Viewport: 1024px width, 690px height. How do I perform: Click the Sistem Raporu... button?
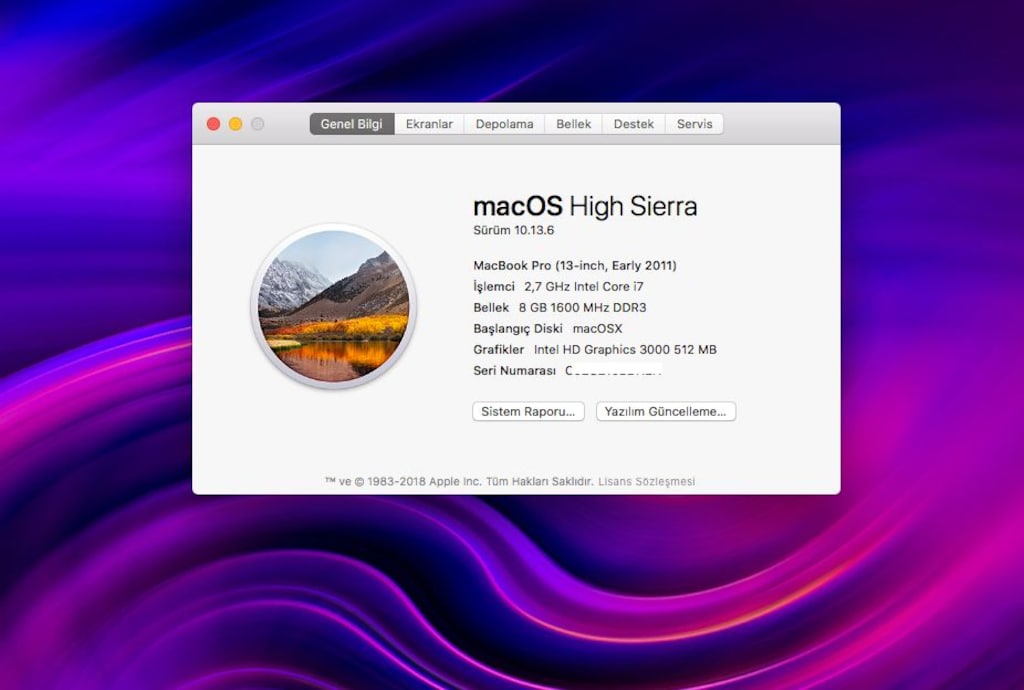[x=528, y=411]
